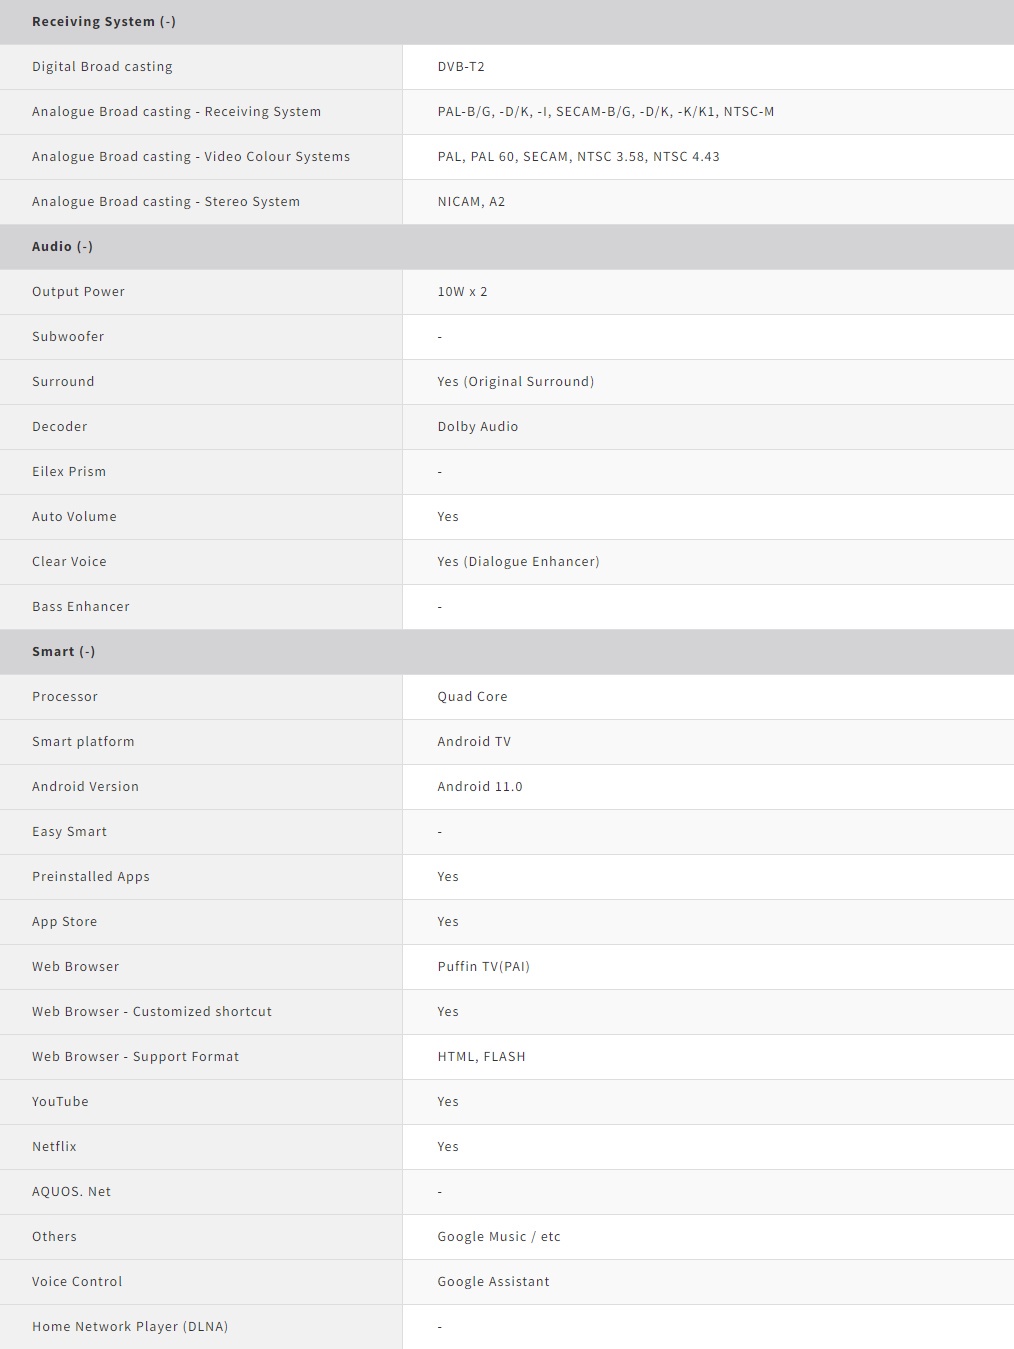
Task: Select the DVB-T2 value text
Action: point(461,66)
